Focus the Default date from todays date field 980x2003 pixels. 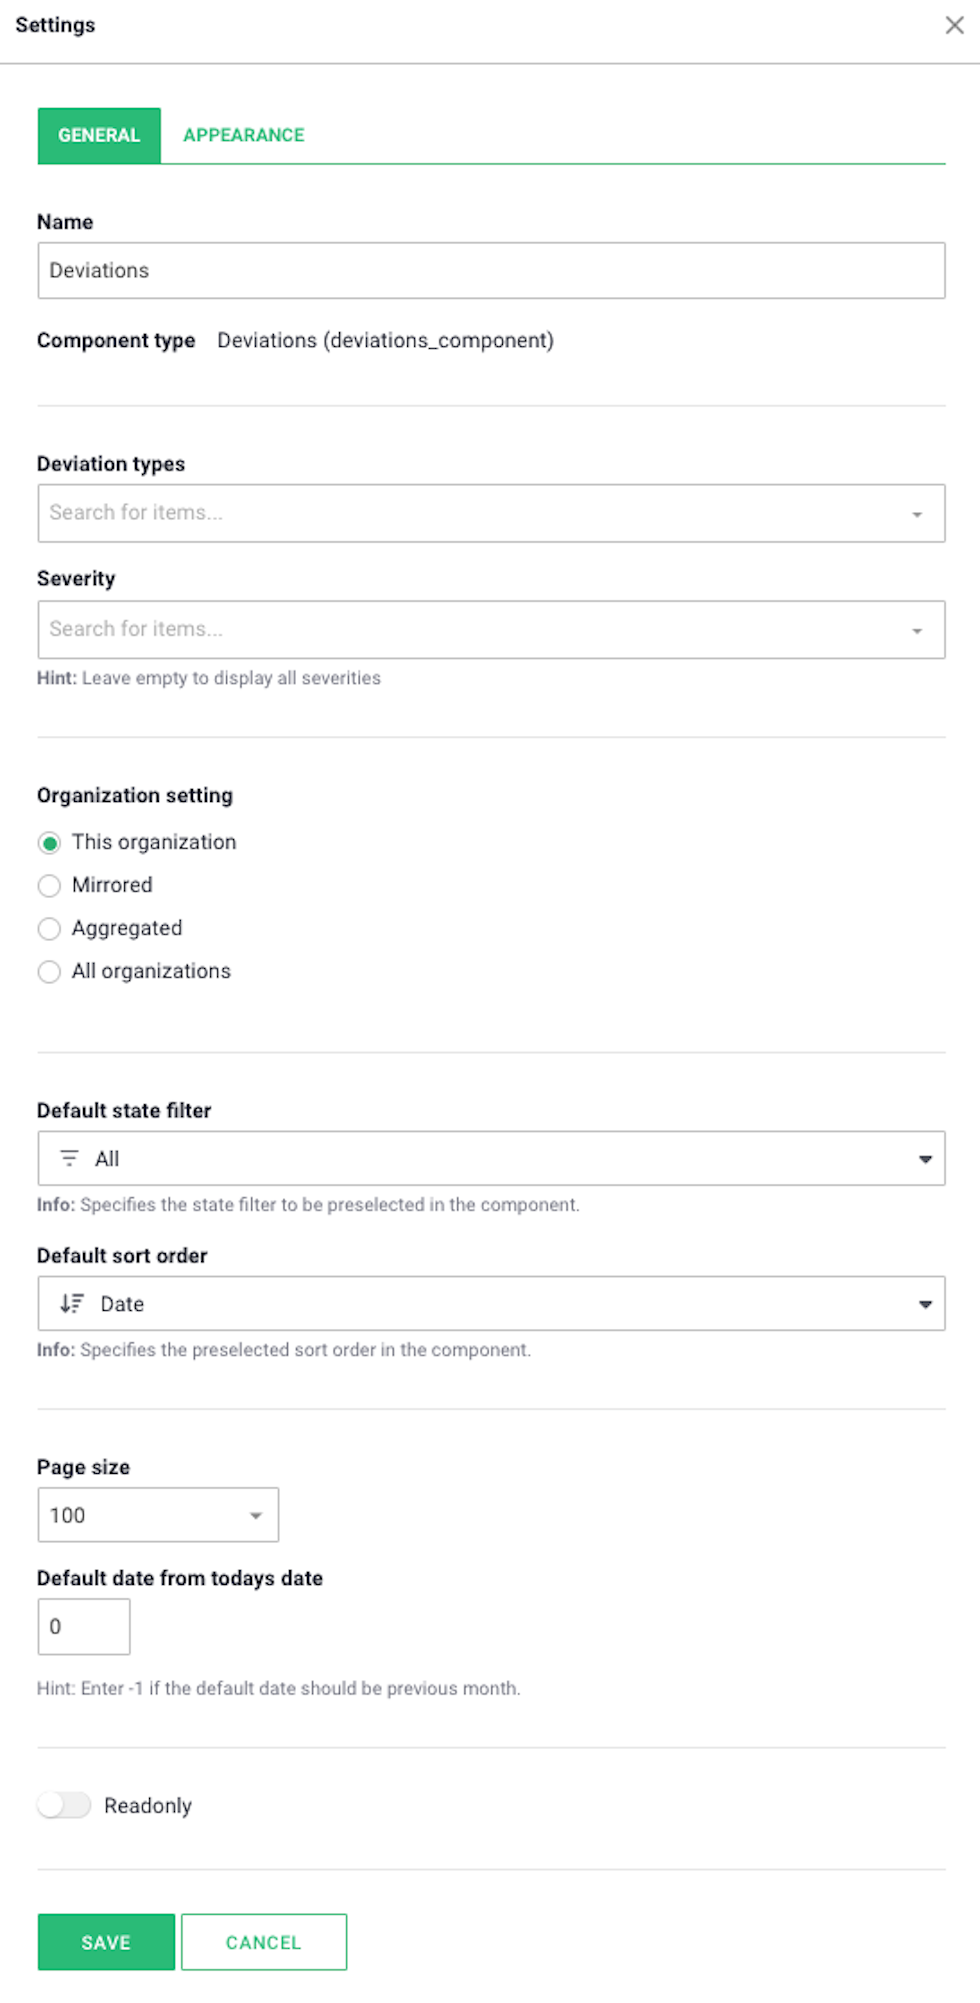click(84, 1626)
